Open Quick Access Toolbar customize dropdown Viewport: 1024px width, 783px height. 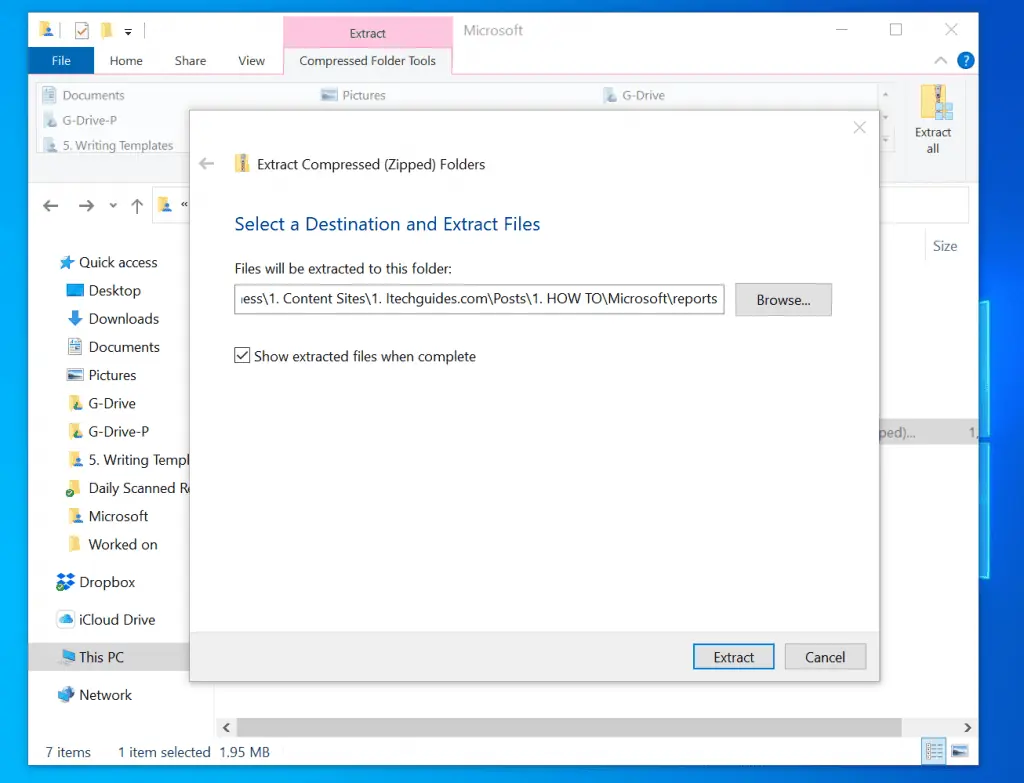click(128, 32)
